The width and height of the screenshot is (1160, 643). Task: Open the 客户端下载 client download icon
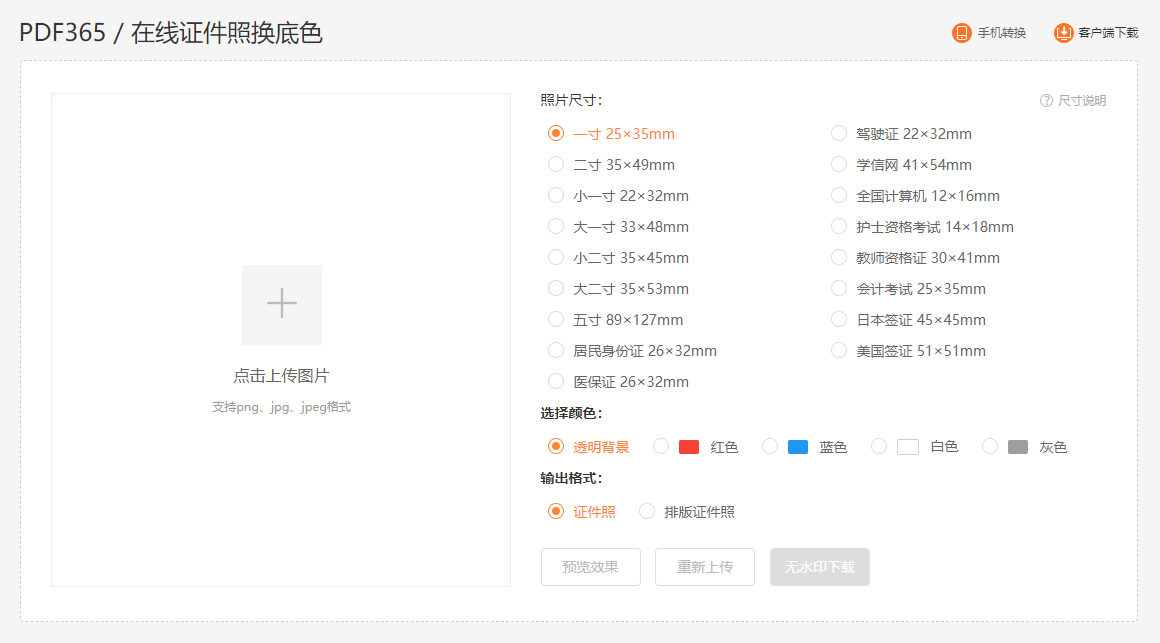[1063, 32]
